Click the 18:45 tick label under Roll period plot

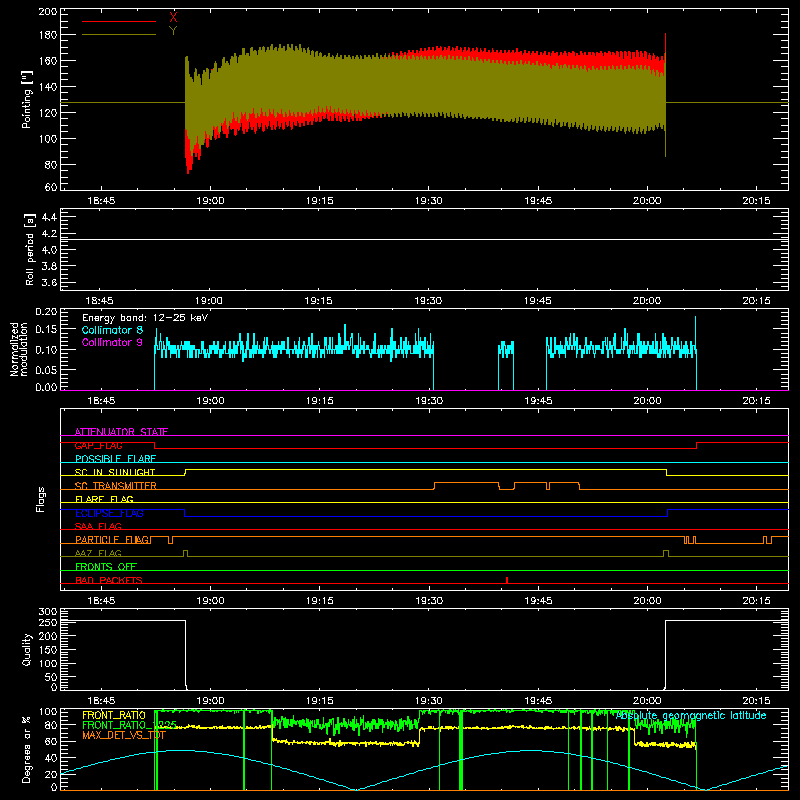tap(99, 301)
